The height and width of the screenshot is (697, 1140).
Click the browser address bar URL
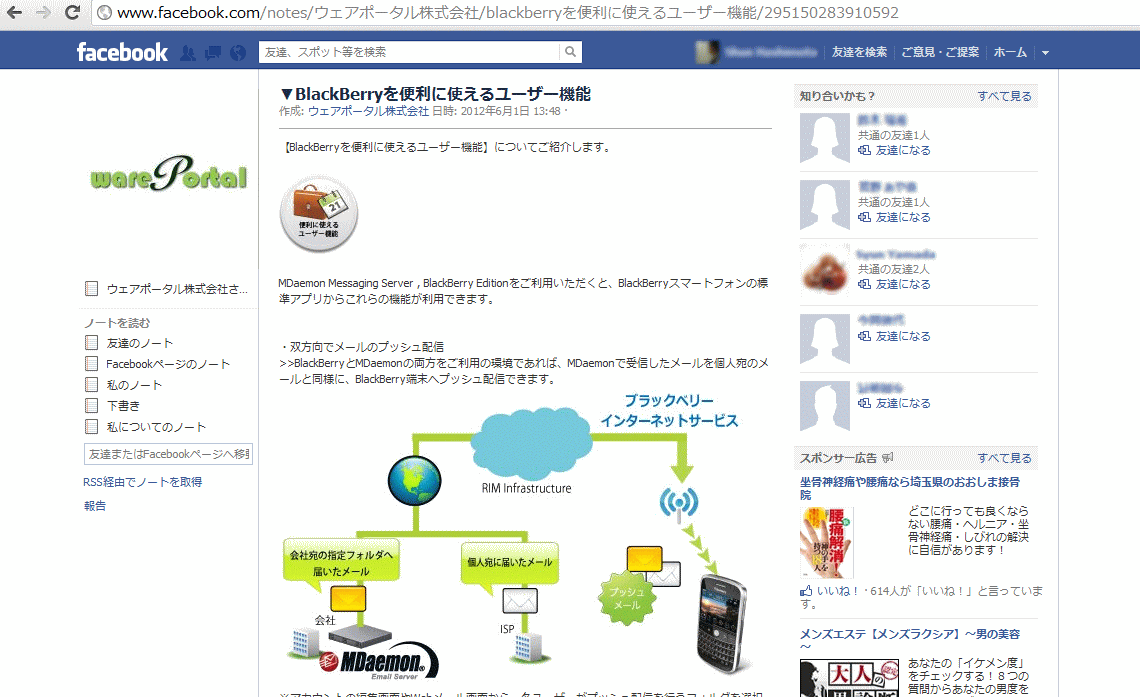point(507,12)
